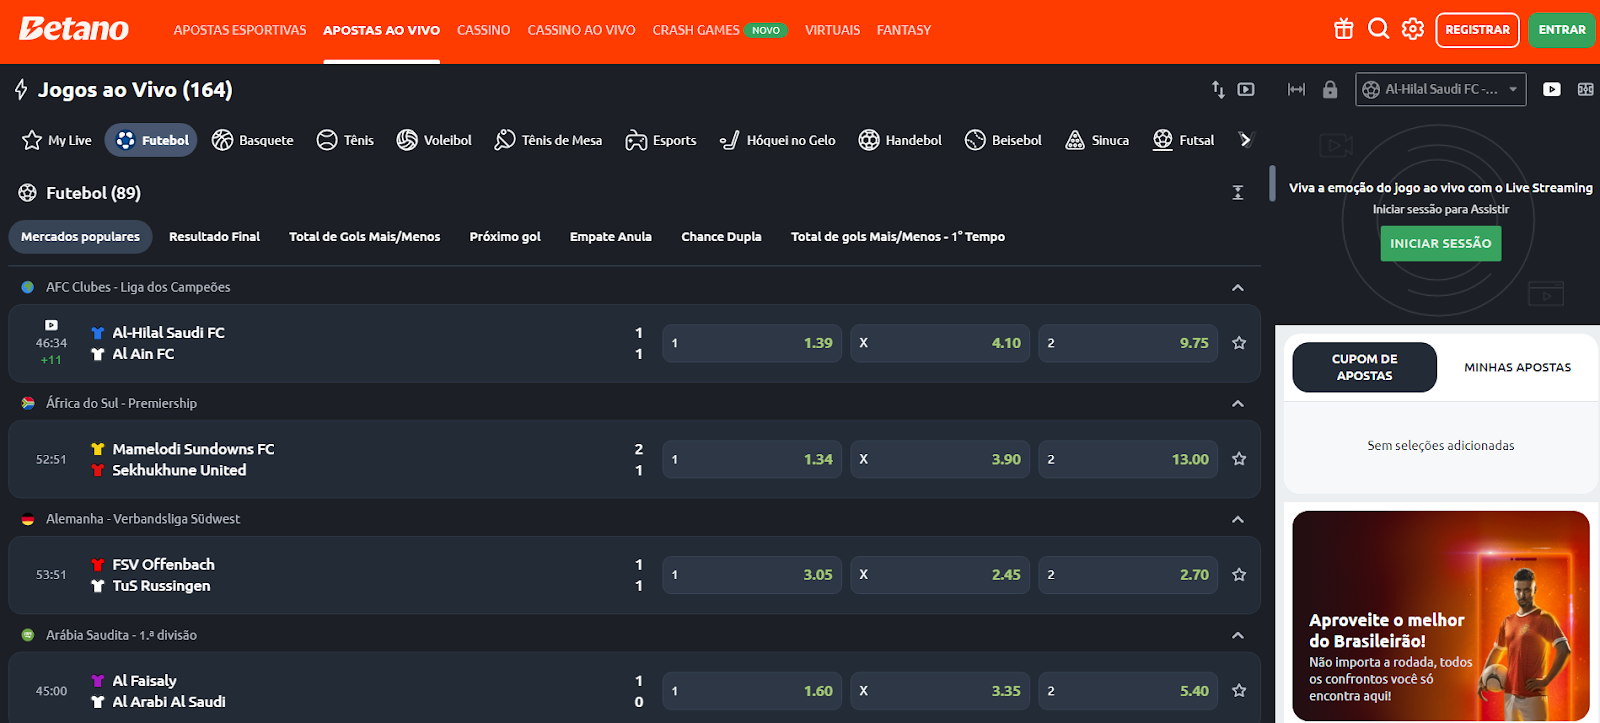
Task: Toggle favorite on FSV Offenbach match
Action: tap(1239, 575)
